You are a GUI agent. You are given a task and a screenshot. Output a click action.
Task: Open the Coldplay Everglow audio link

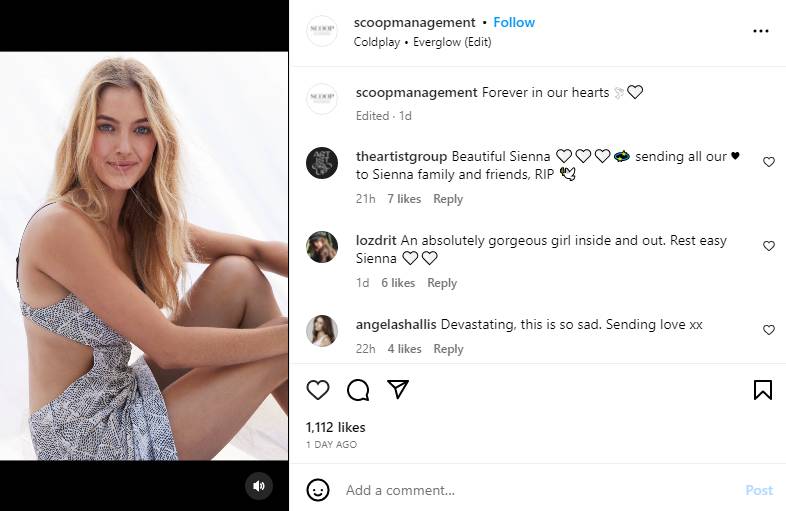click(x=422, y=42)
